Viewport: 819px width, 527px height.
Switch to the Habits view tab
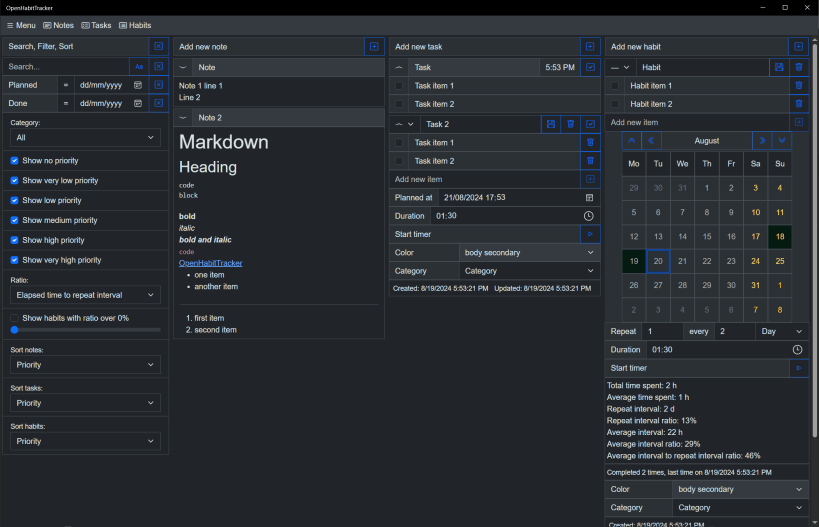coord(135,25)
